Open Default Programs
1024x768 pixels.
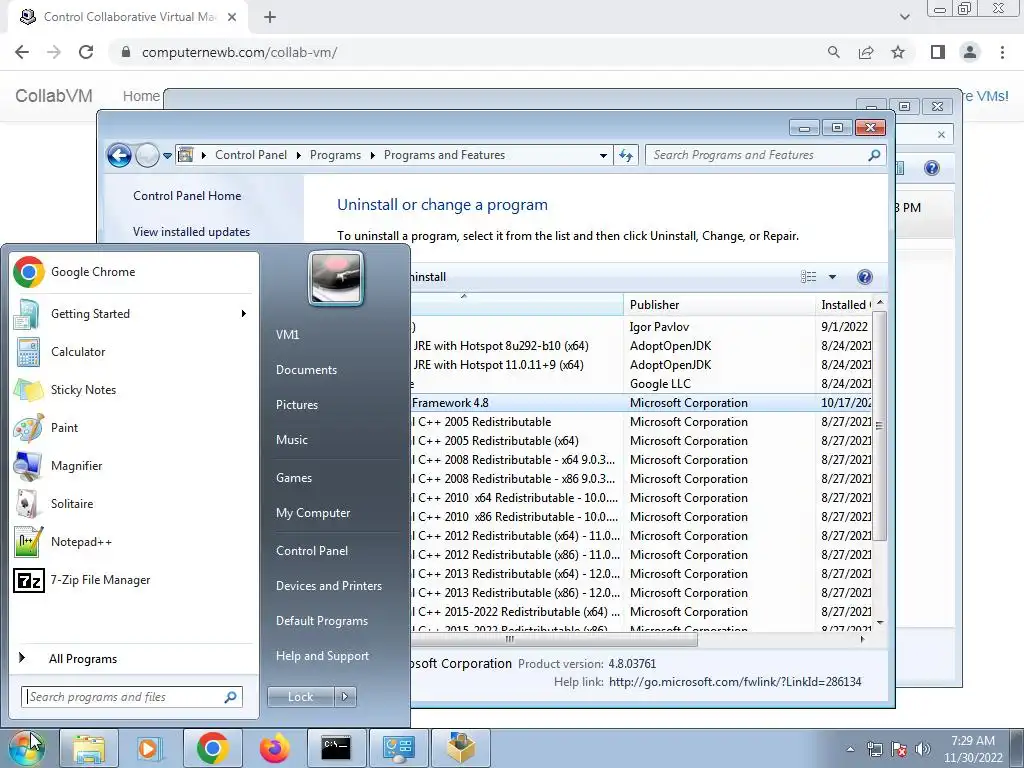(x=322, y=621)
